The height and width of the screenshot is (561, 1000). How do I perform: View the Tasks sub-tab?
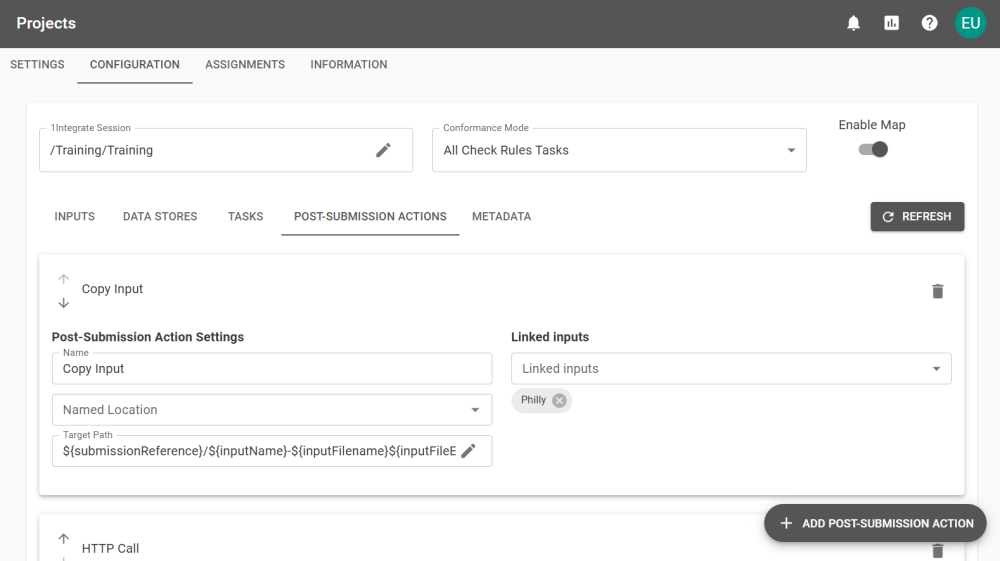(x=246, y=217)
